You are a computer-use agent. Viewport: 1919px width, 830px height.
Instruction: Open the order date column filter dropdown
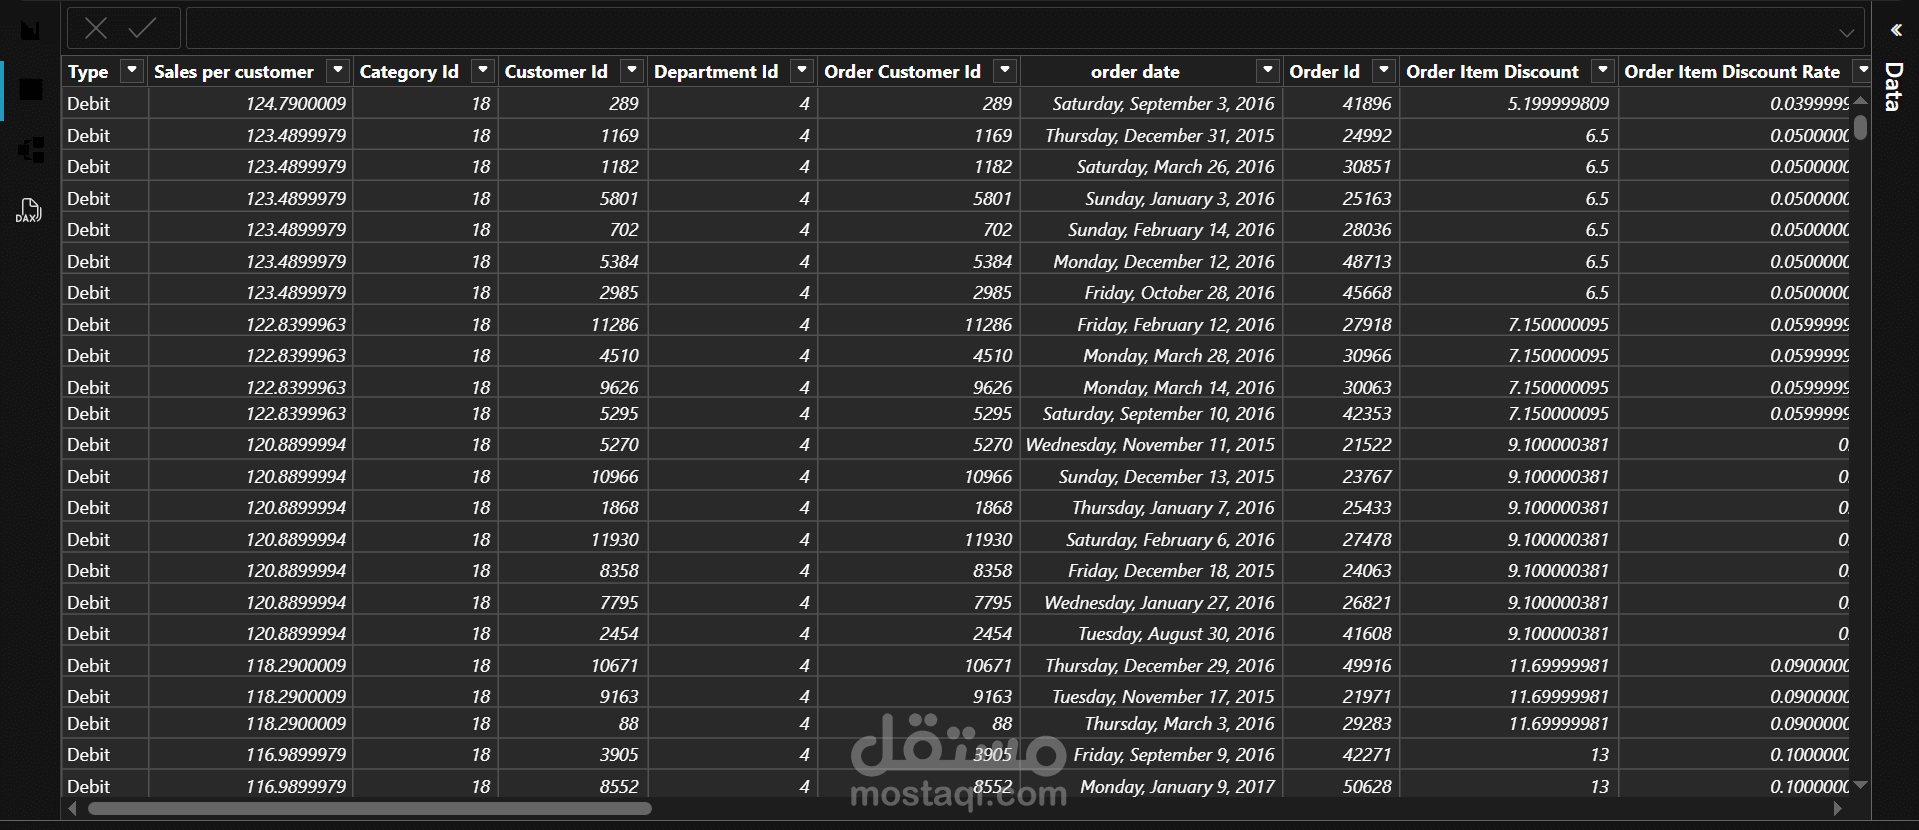click(1267, 71)
